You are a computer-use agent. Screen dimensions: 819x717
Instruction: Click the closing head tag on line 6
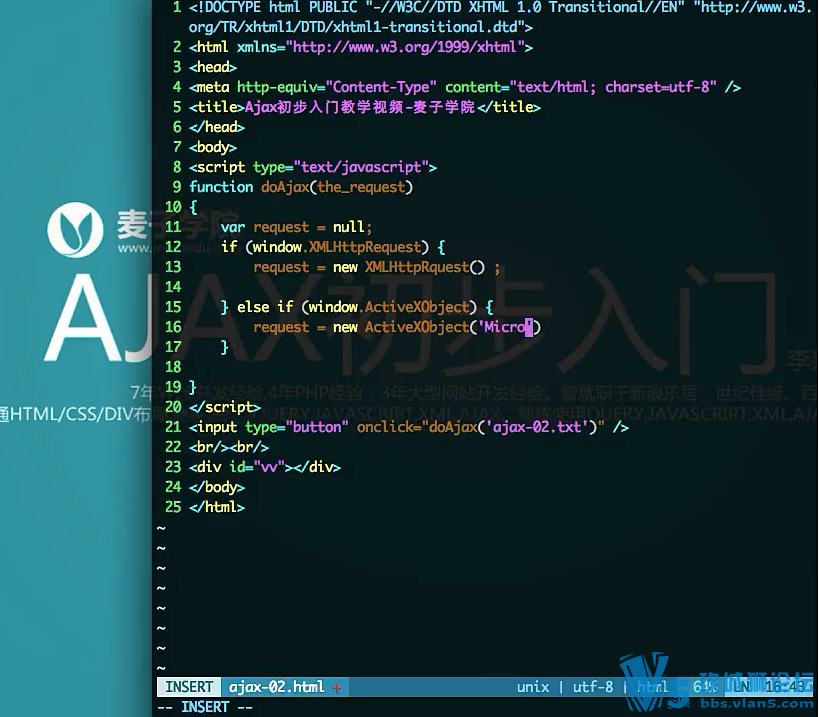217,127
